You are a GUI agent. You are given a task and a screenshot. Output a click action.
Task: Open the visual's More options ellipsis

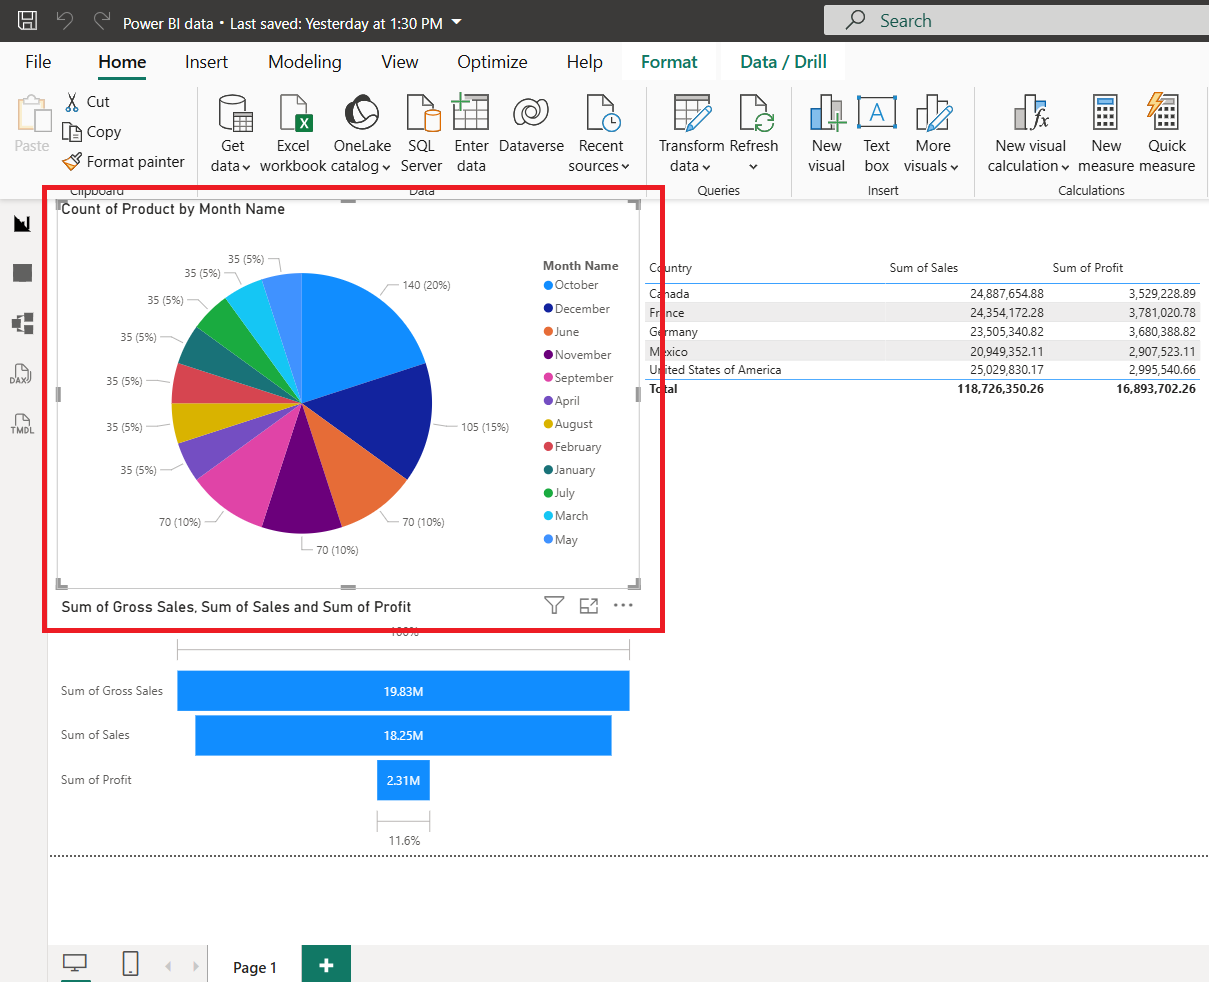[623, 605]
